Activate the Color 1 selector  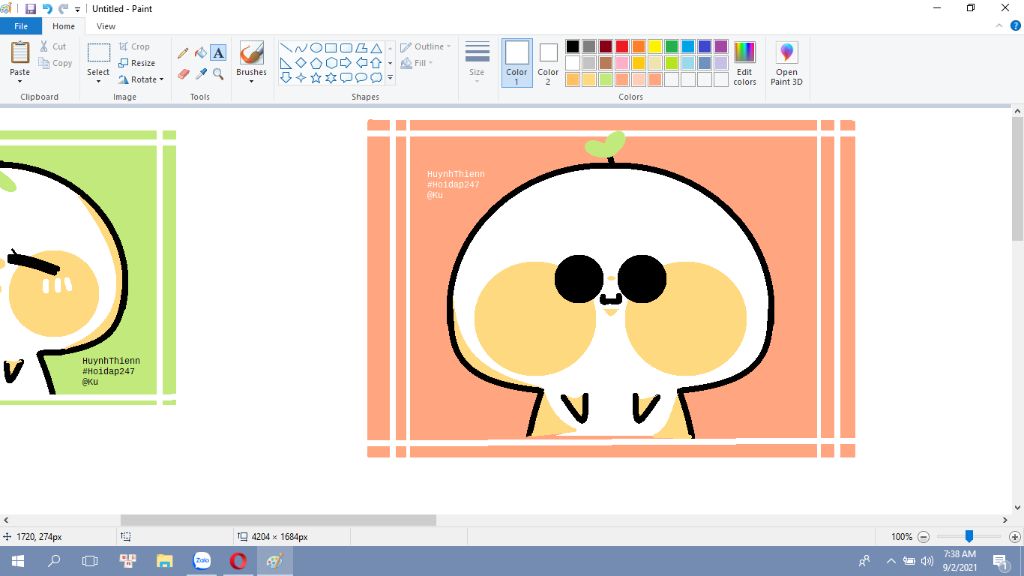tap(517, 62)
